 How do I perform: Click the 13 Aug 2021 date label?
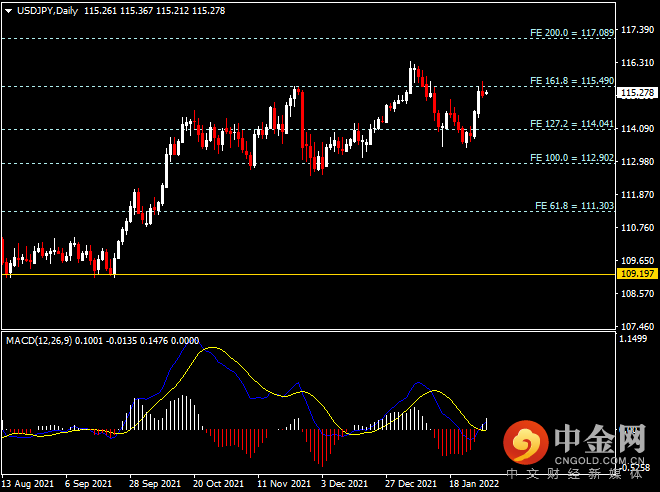[28, 484]
